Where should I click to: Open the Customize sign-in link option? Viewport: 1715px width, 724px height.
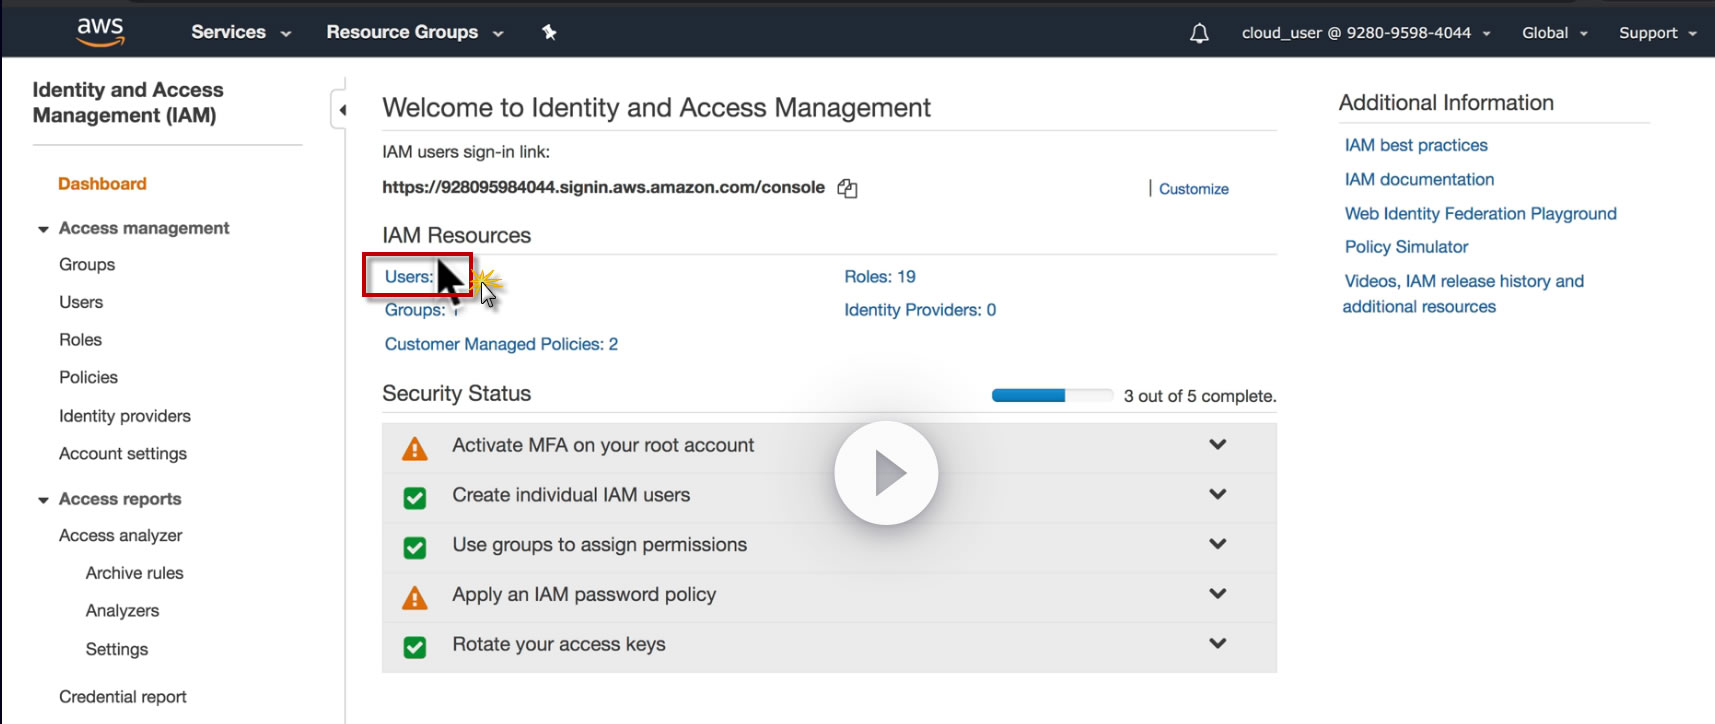1193,189
